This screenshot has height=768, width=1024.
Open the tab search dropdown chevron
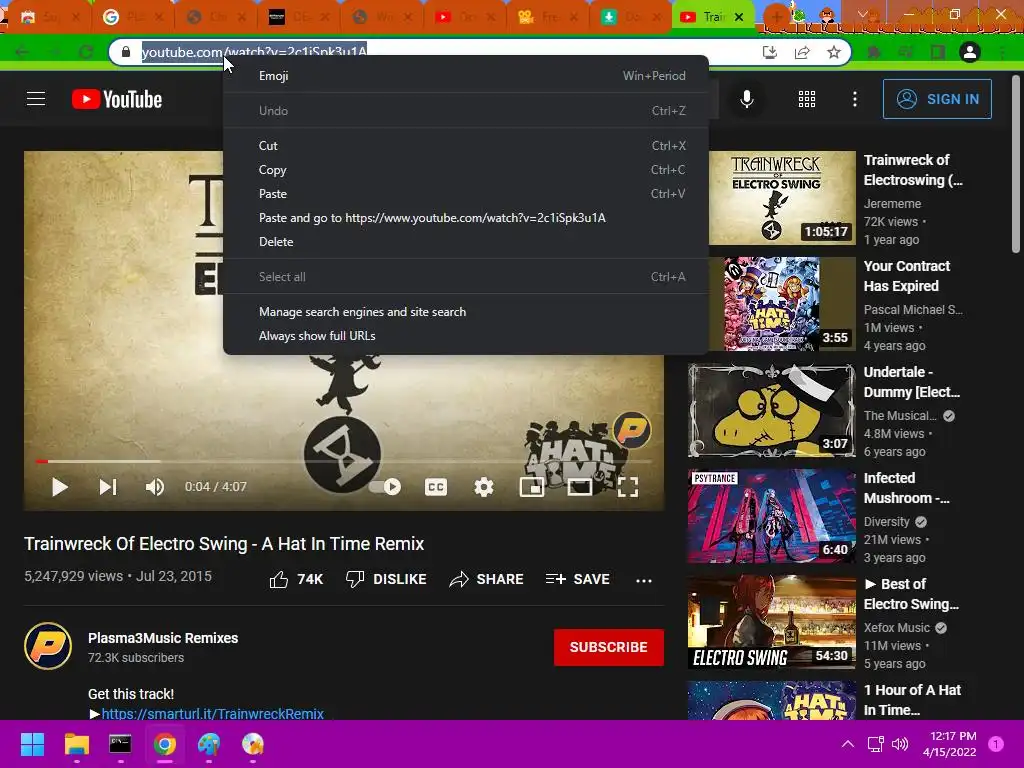(863, 14)
